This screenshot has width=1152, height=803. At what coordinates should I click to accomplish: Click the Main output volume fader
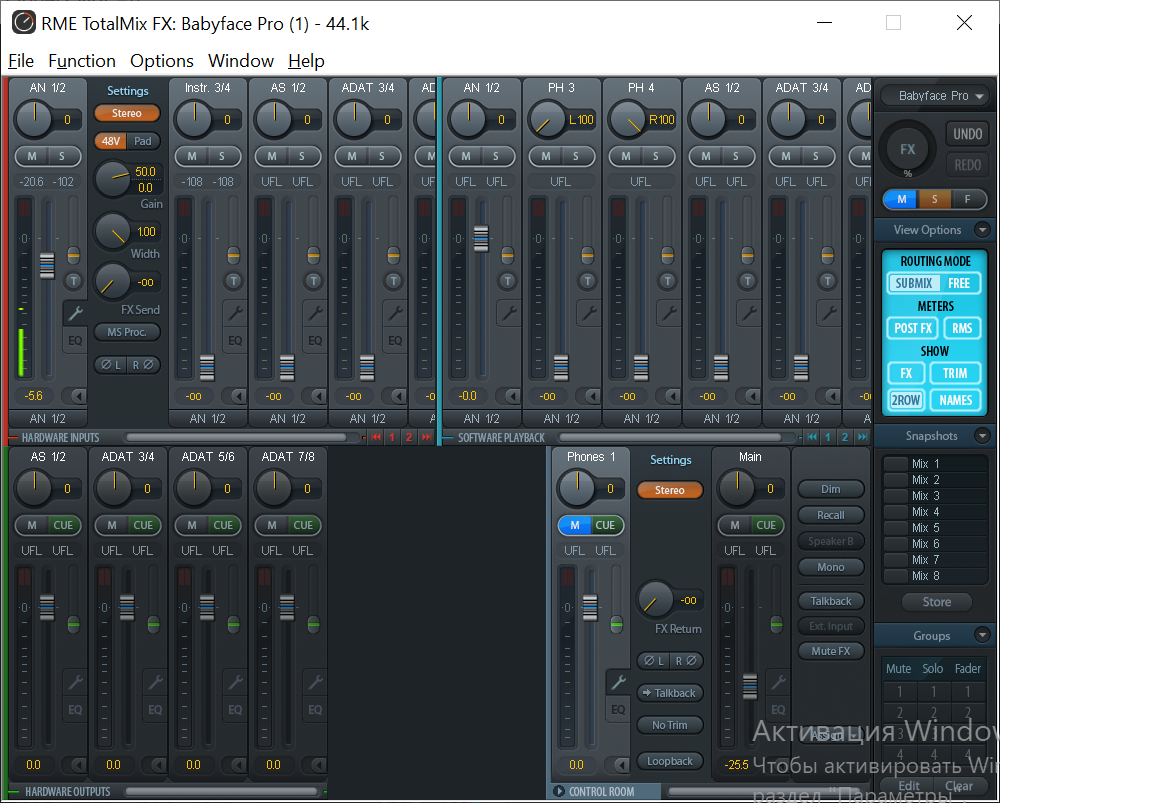coord(750,686)
